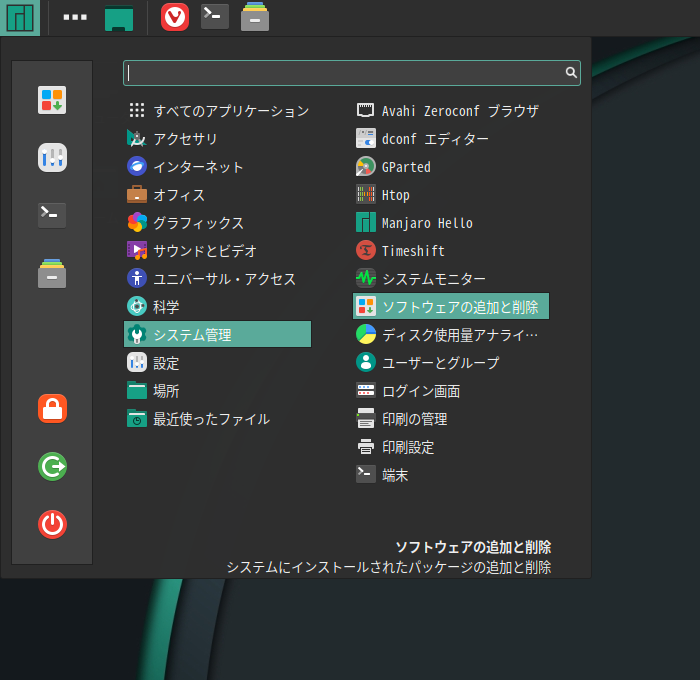The image size is (700, 680).
Task: Click the menu search input field
Action: [x=340, y=73]
